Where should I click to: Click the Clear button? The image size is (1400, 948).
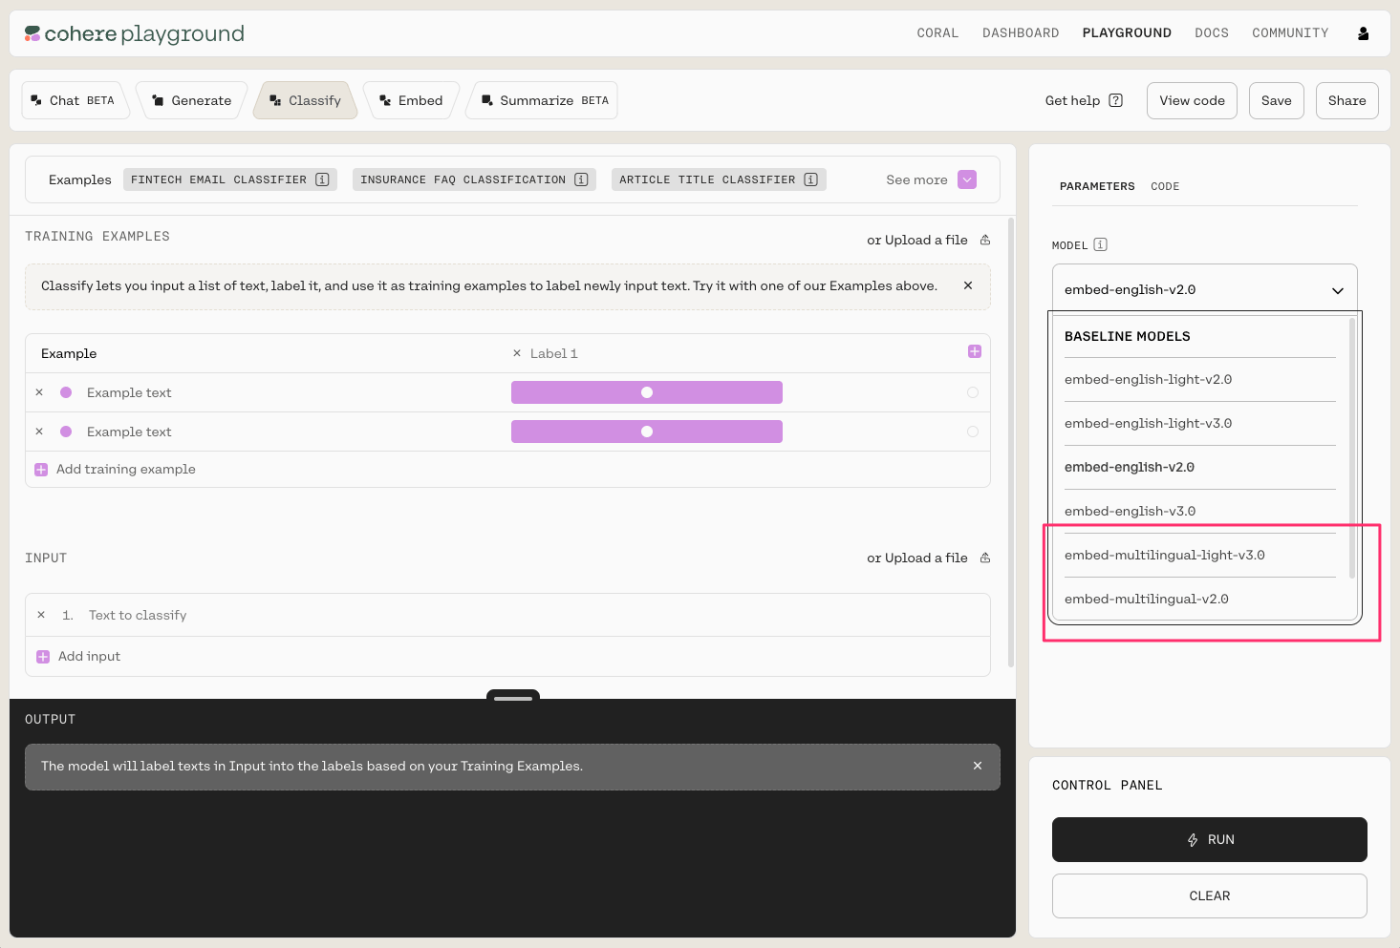[x=1209, y=896]
